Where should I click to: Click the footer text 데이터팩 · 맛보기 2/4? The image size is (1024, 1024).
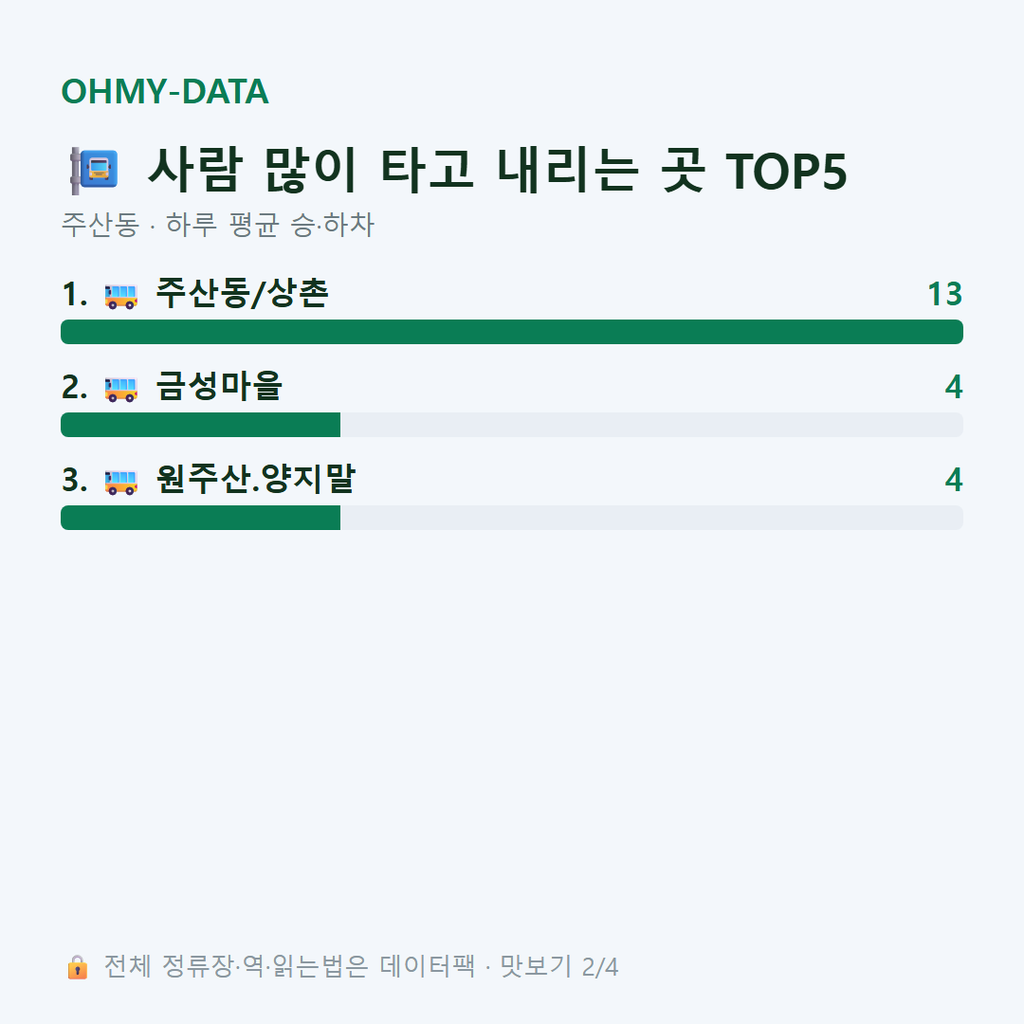click(x=499, y=967)
